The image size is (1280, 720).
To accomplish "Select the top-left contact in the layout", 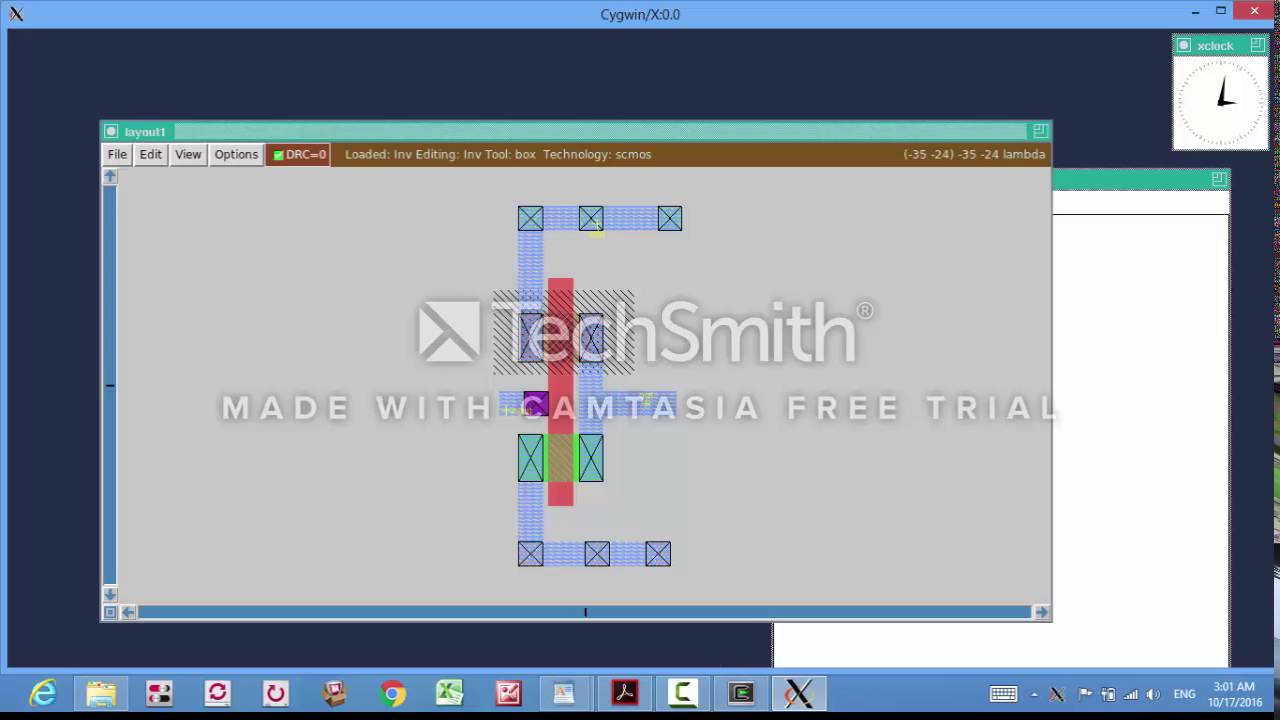I will [x=530, y=218].
